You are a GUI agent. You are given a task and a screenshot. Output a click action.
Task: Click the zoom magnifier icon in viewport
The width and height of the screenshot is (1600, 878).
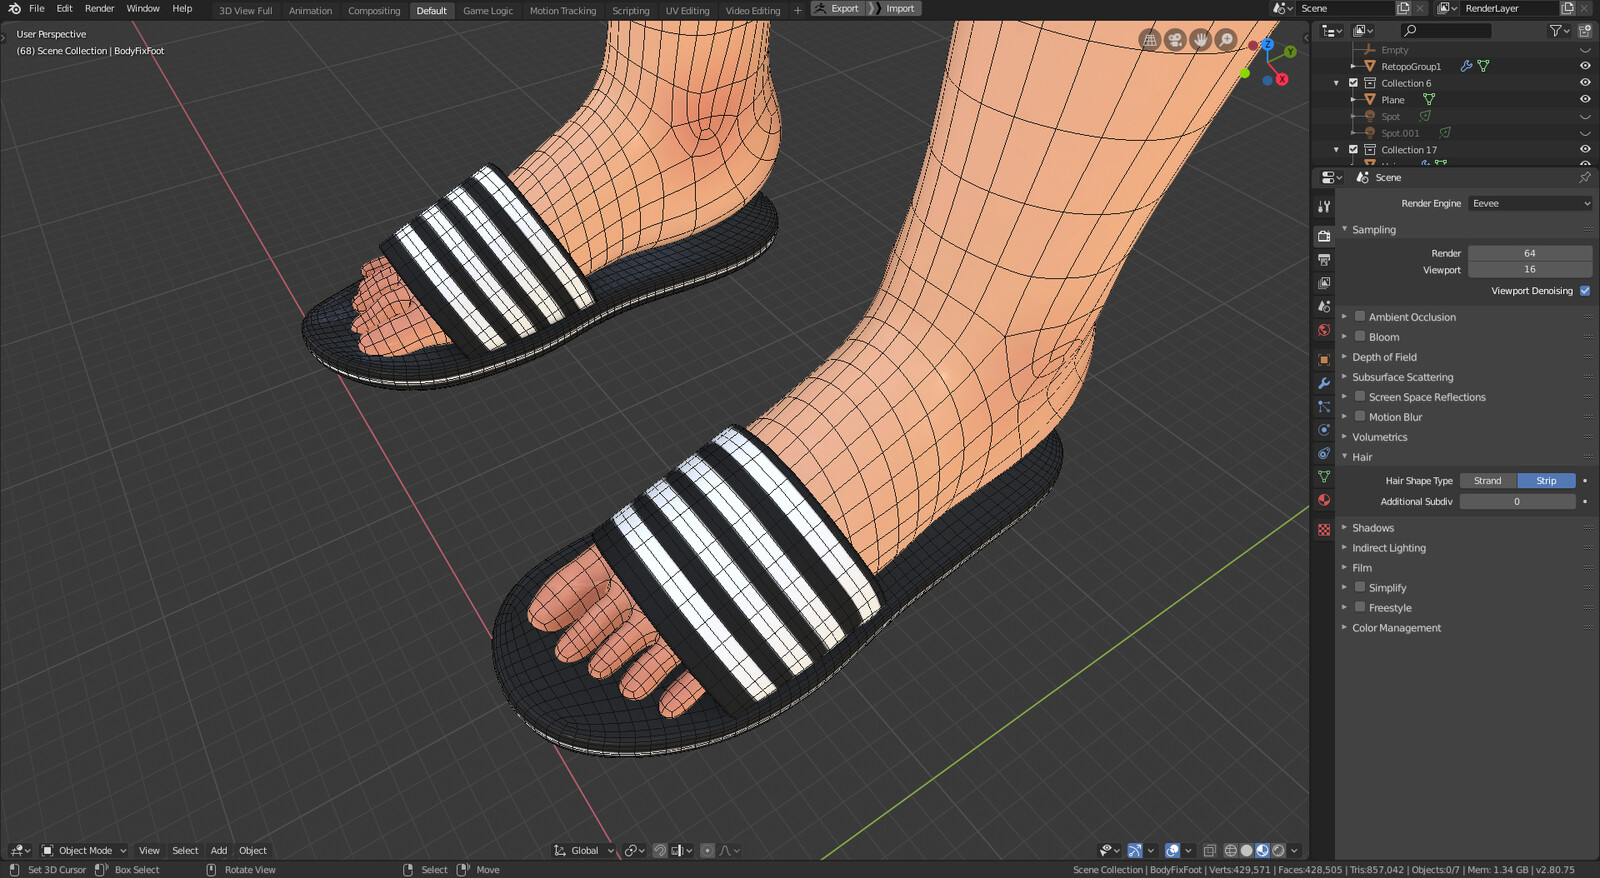click(x=1226, y=40)
